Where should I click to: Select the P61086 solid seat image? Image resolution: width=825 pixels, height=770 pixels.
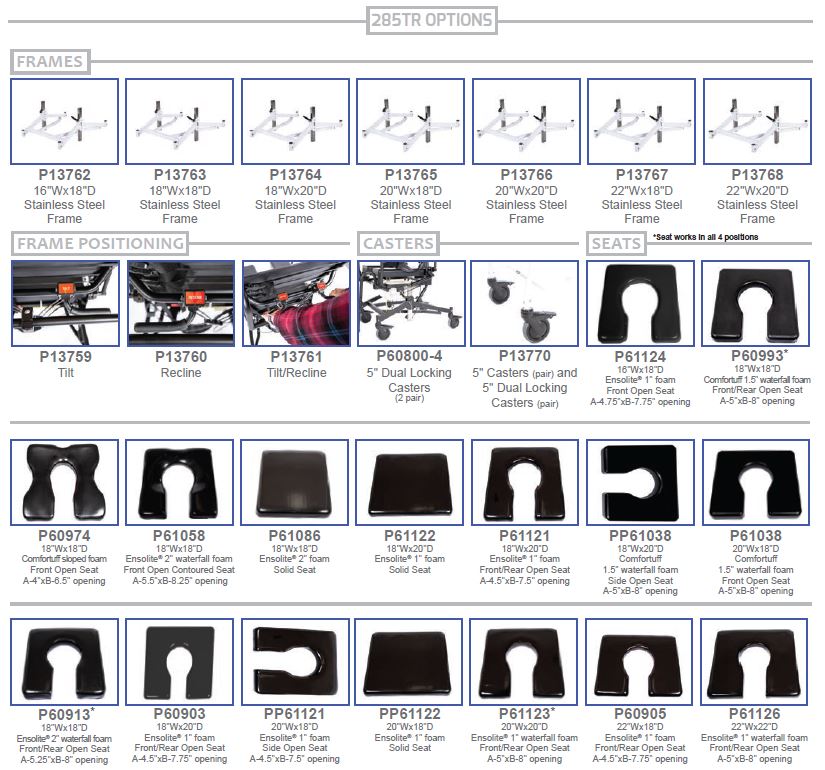pos(295,482)
